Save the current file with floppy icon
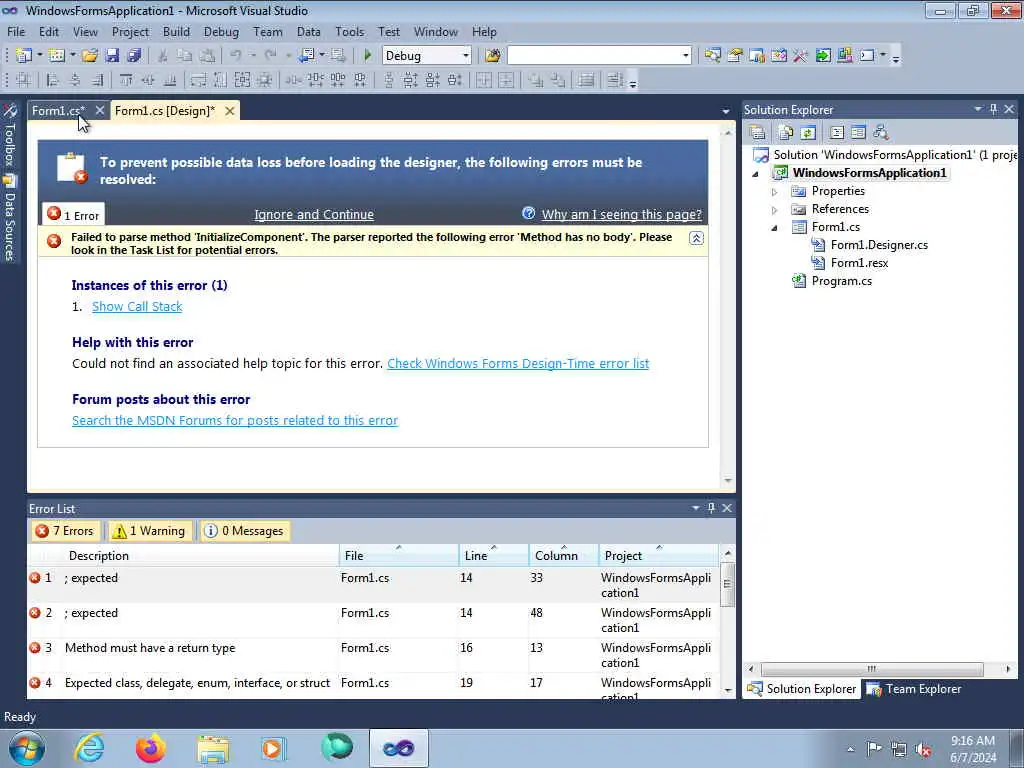Screen dimensions: 1024x768 112,56
